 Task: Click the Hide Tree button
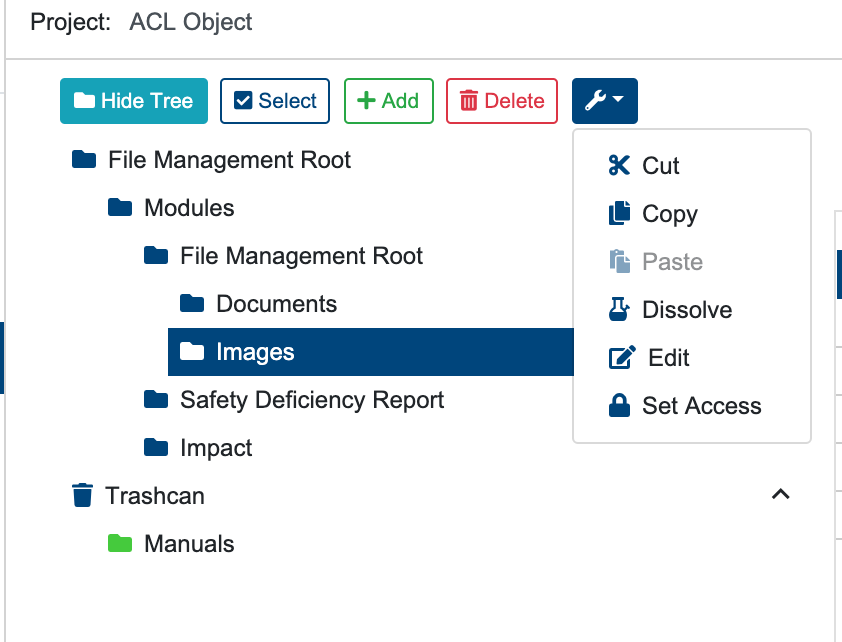coord(134,101)
